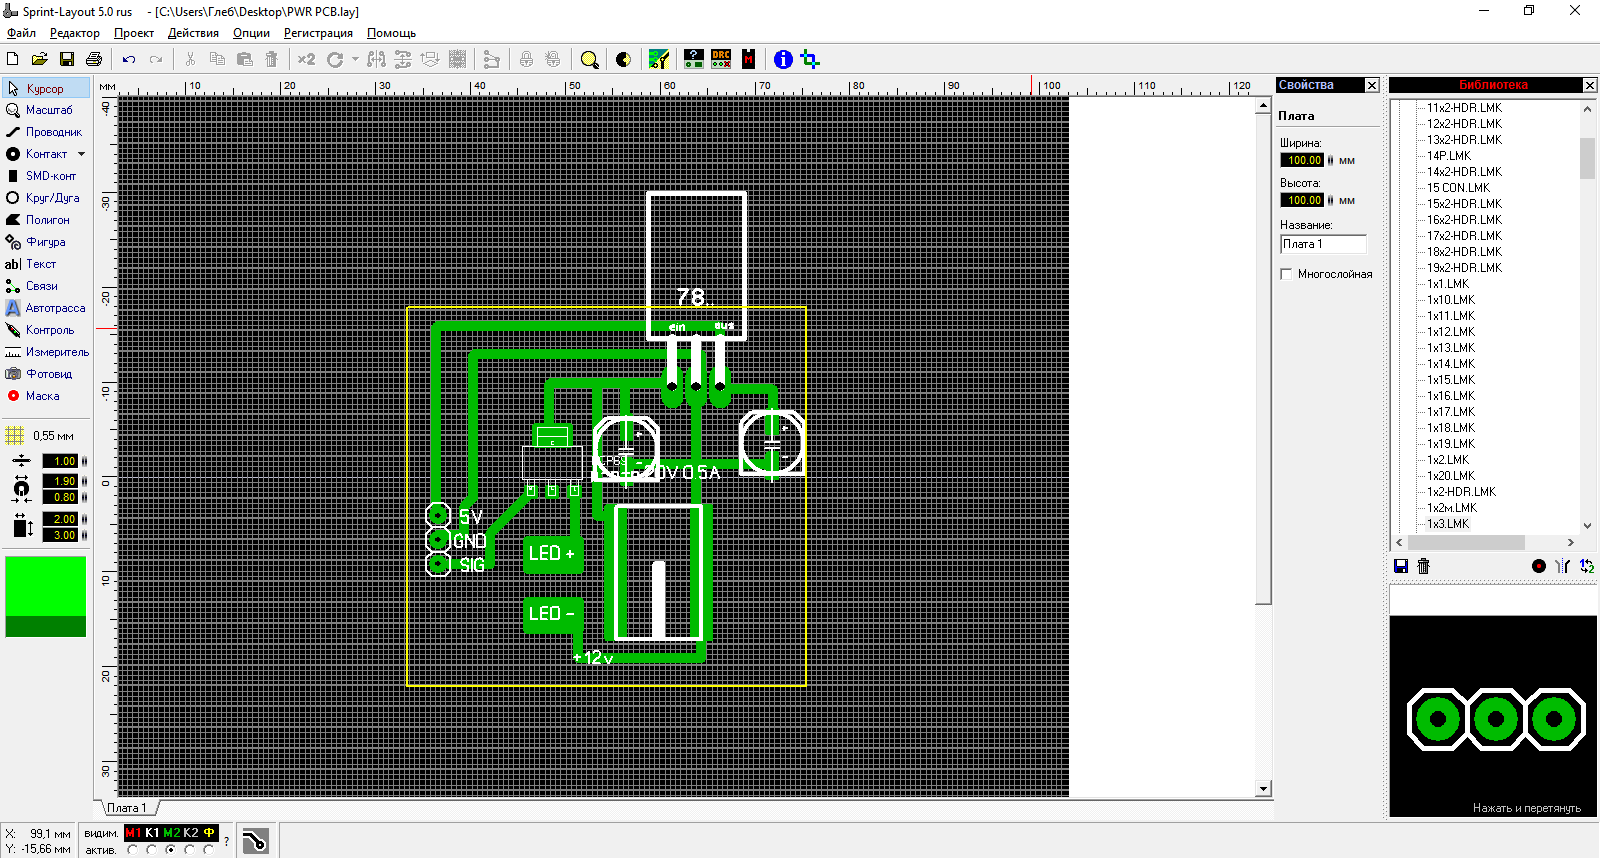Screen dimensions: 1600x858
Task: Open file using folder icon
Action: click(x=40, y=60)
